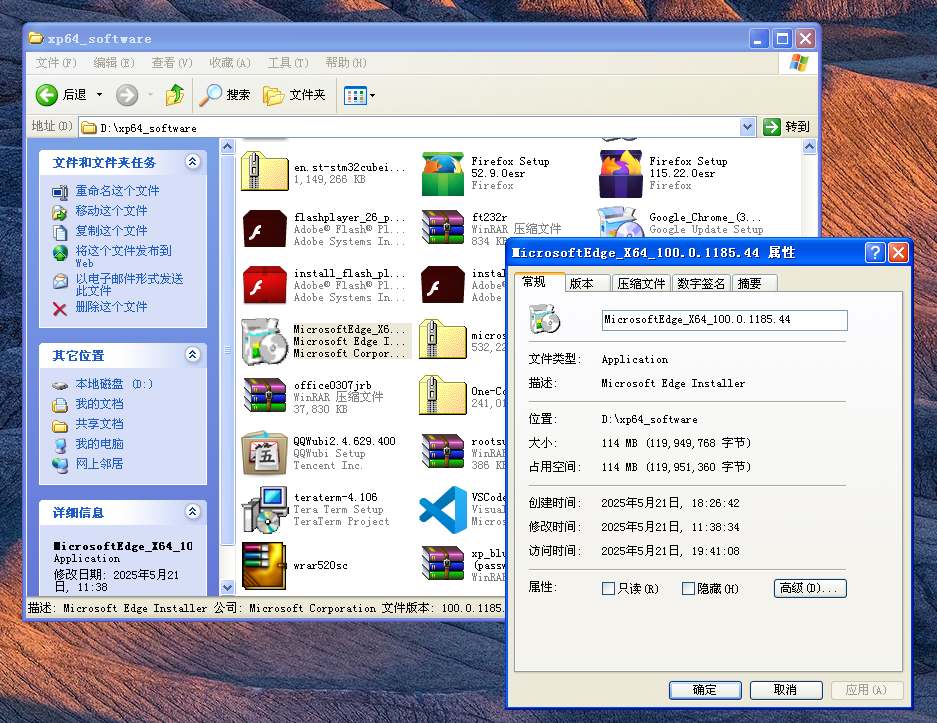This screenshot has width=937, height=723.
Task: Select the teraterm-4.106 setup icon
Action: point(265,509)
